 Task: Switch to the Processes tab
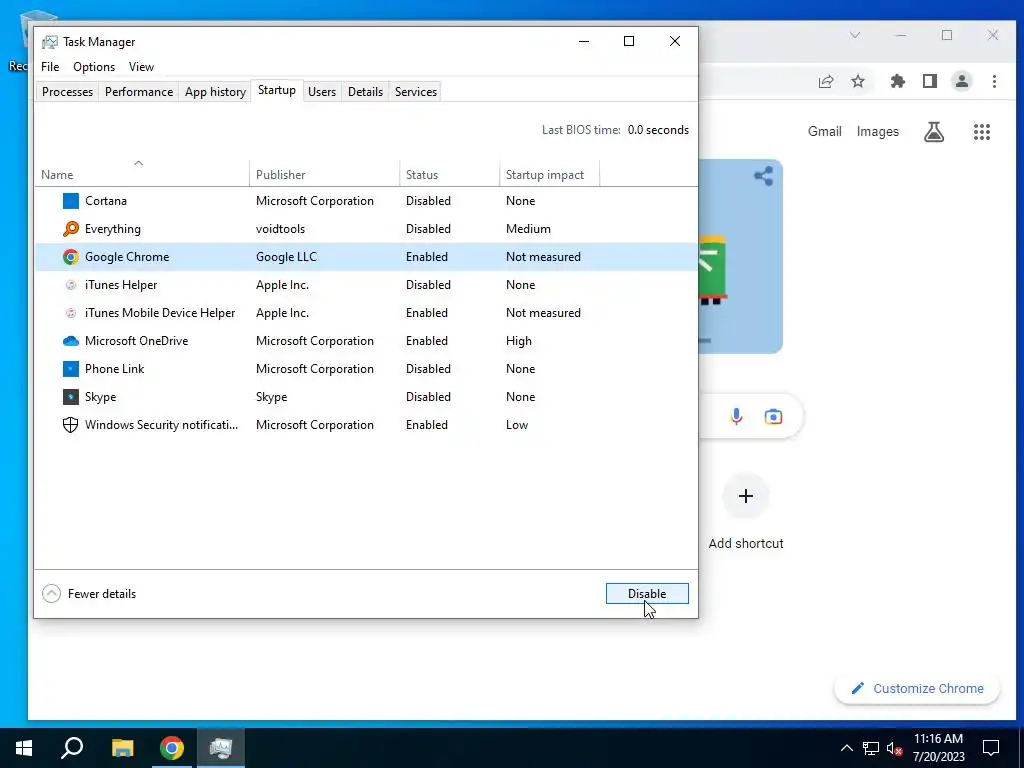[67, 92]
